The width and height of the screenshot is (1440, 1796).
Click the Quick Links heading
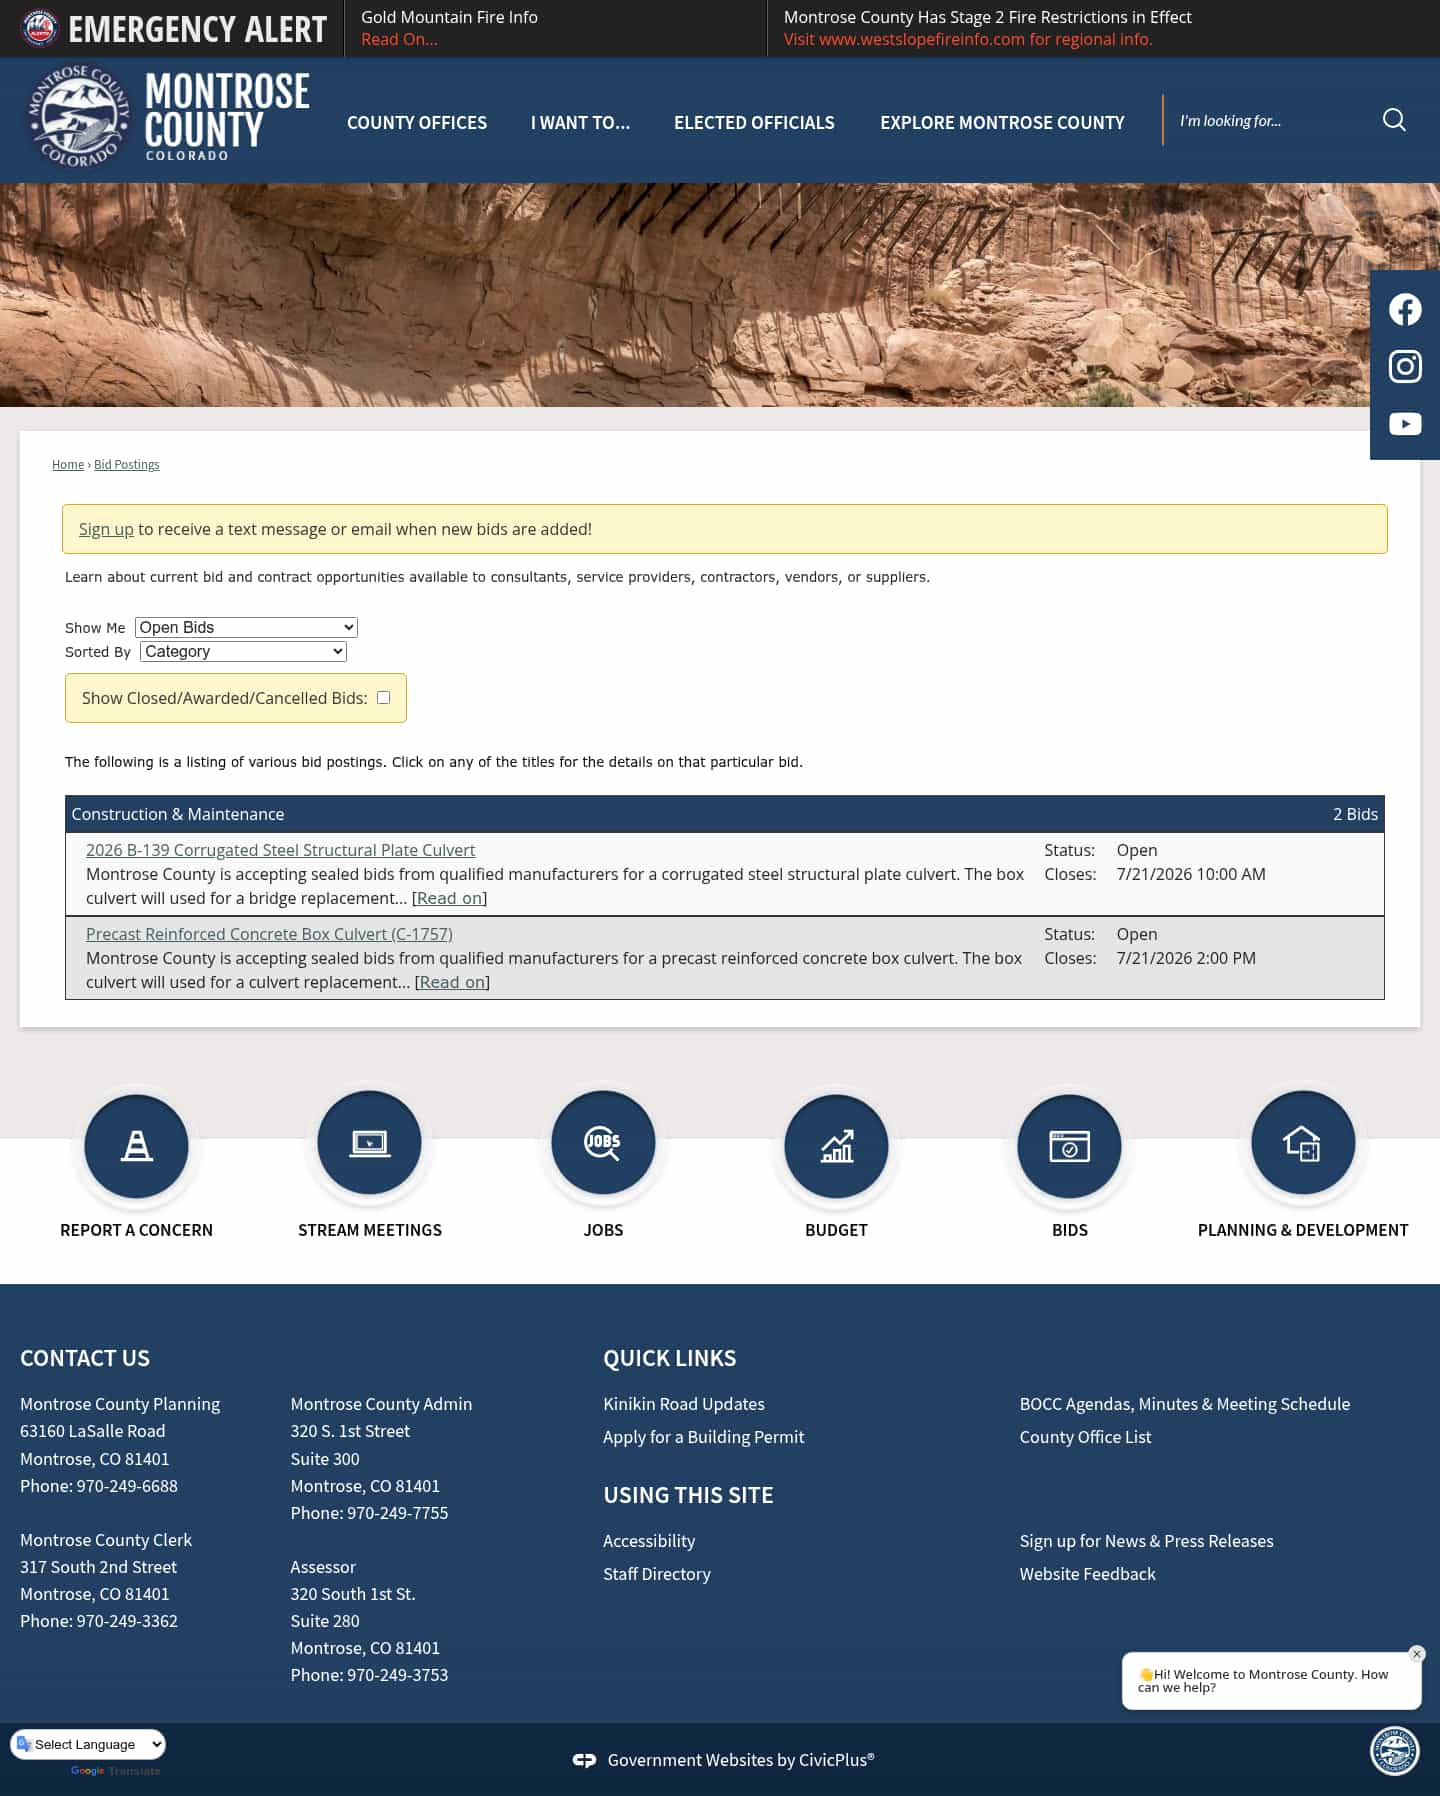click(x=669, y=1358)
